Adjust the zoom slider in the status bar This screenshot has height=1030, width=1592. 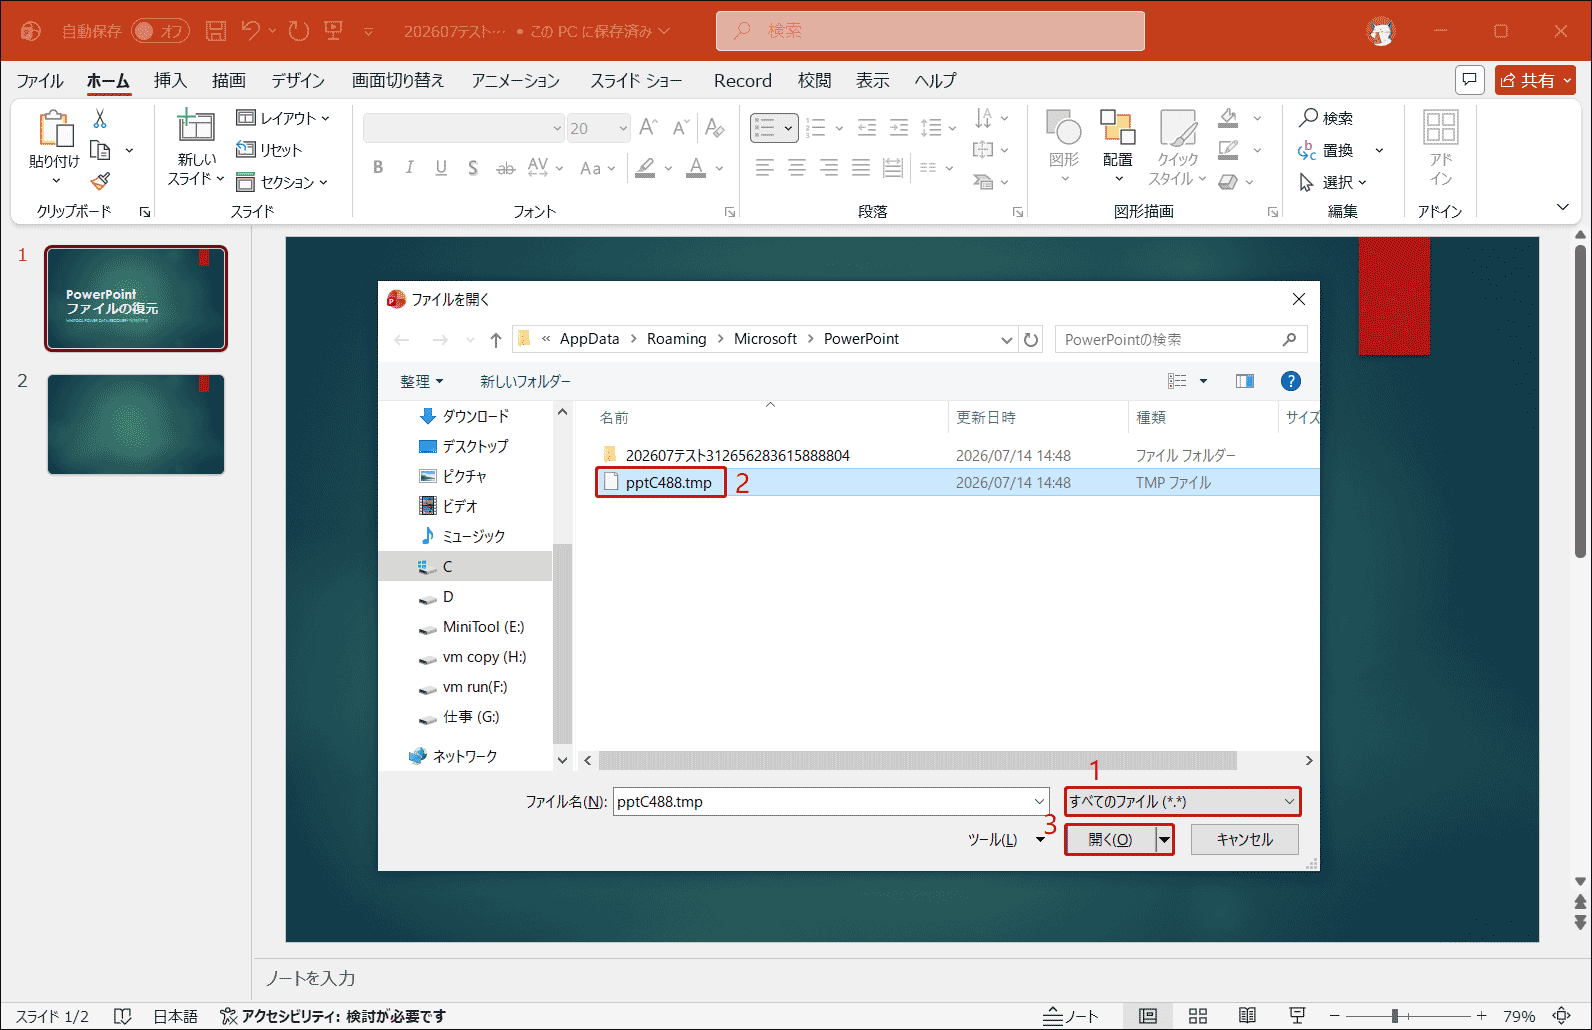coord(1394,1016)
